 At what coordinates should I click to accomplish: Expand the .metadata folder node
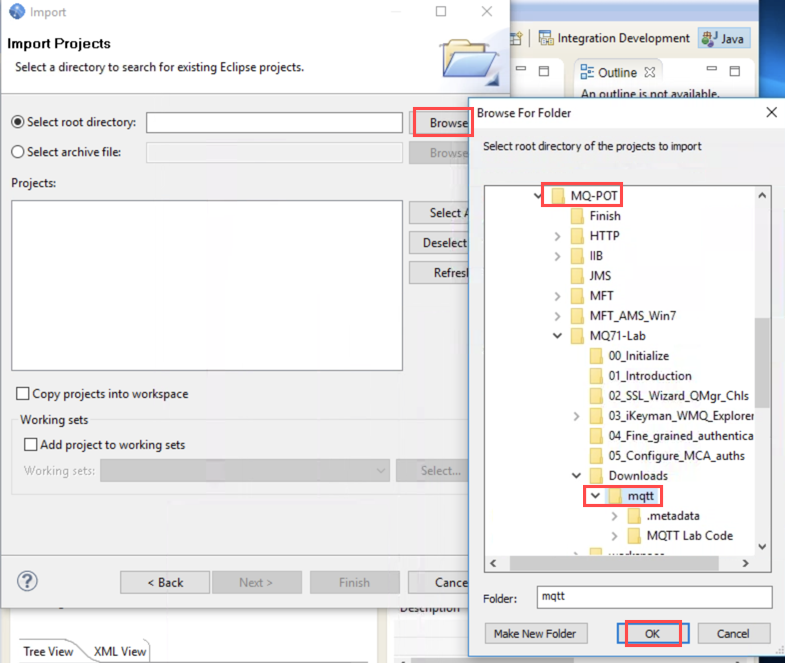614,516
